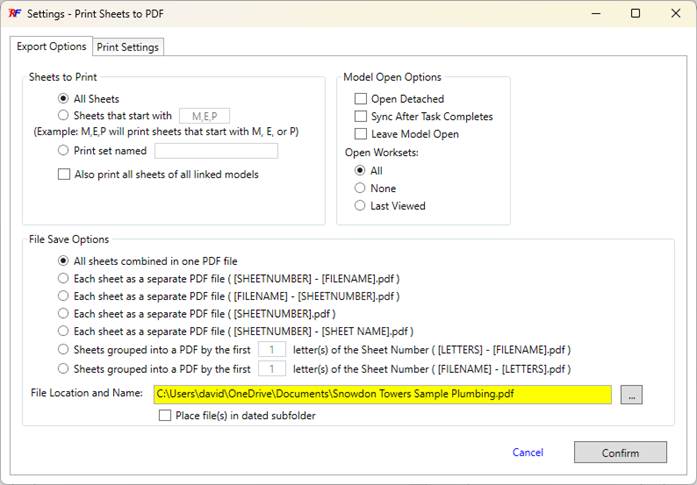Enable Sync After Task Completes

tap(360, 117)
